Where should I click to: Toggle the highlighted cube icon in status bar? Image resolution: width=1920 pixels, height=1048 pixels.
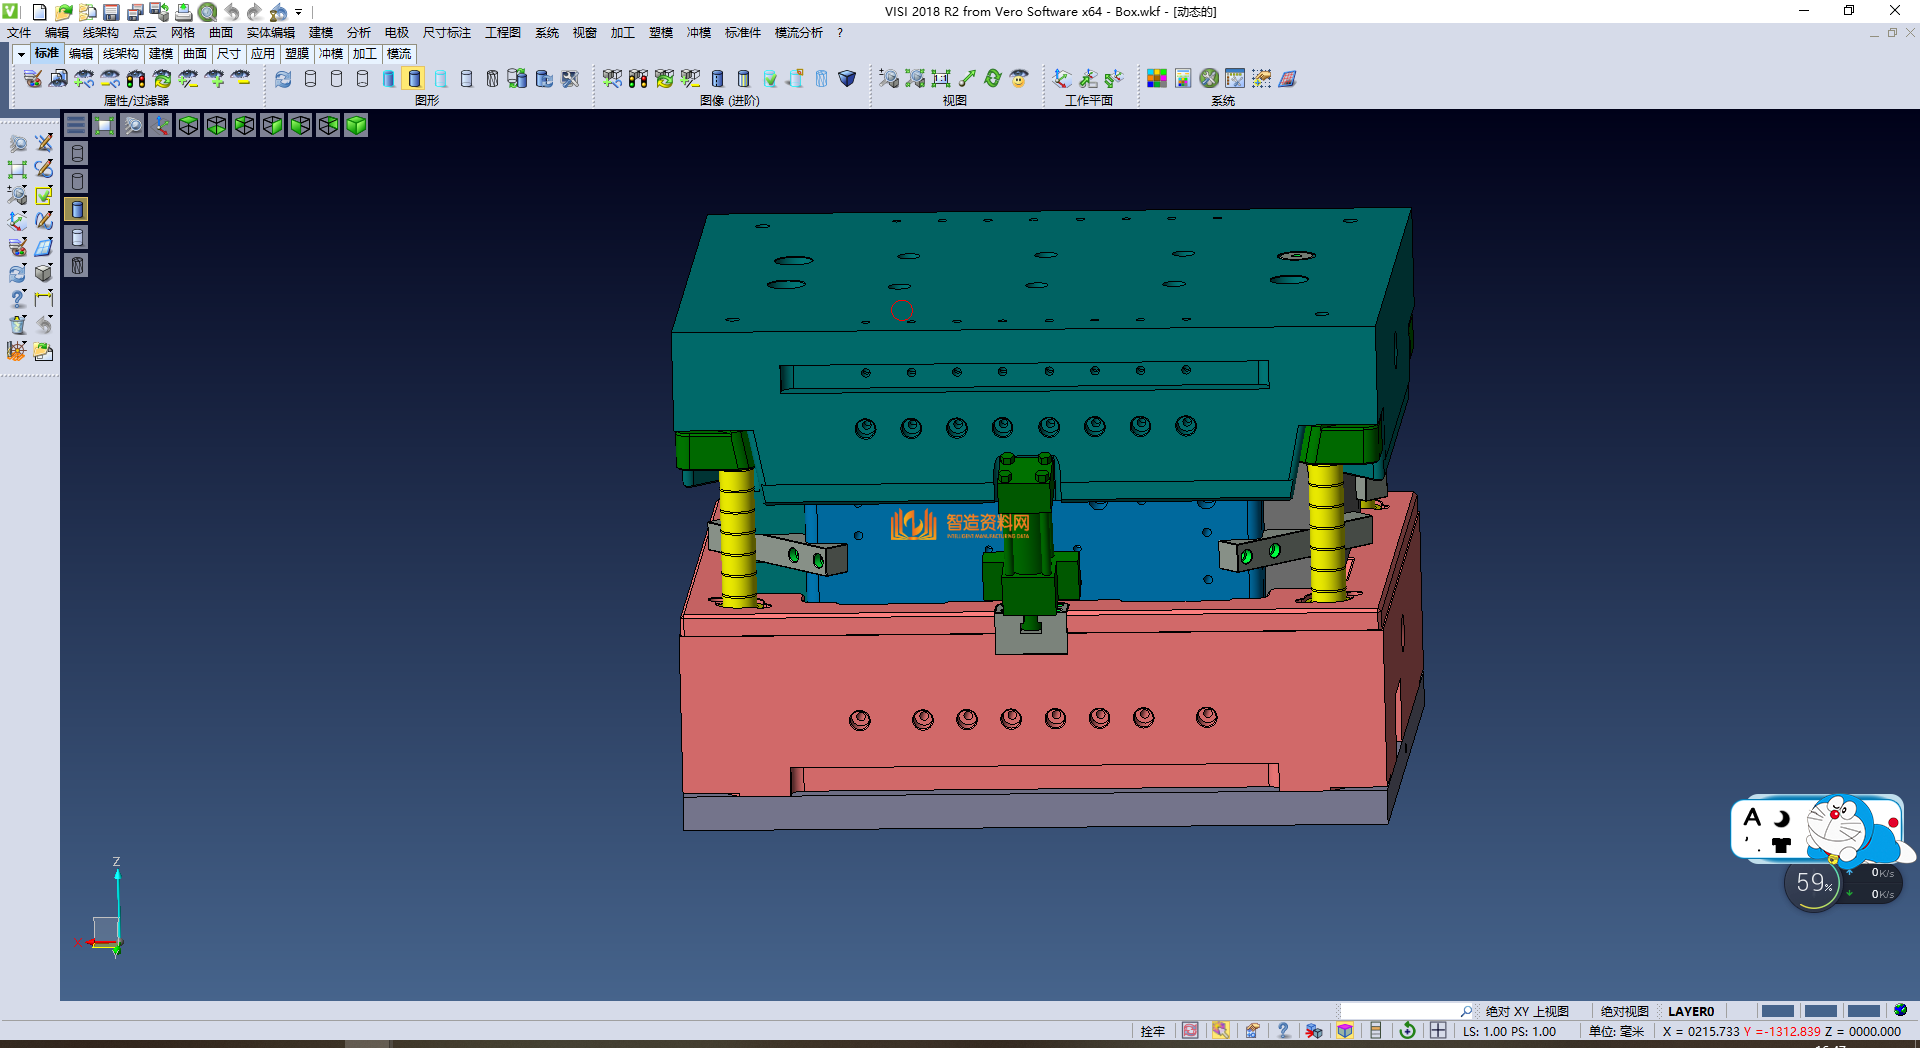[1345, 1031]
